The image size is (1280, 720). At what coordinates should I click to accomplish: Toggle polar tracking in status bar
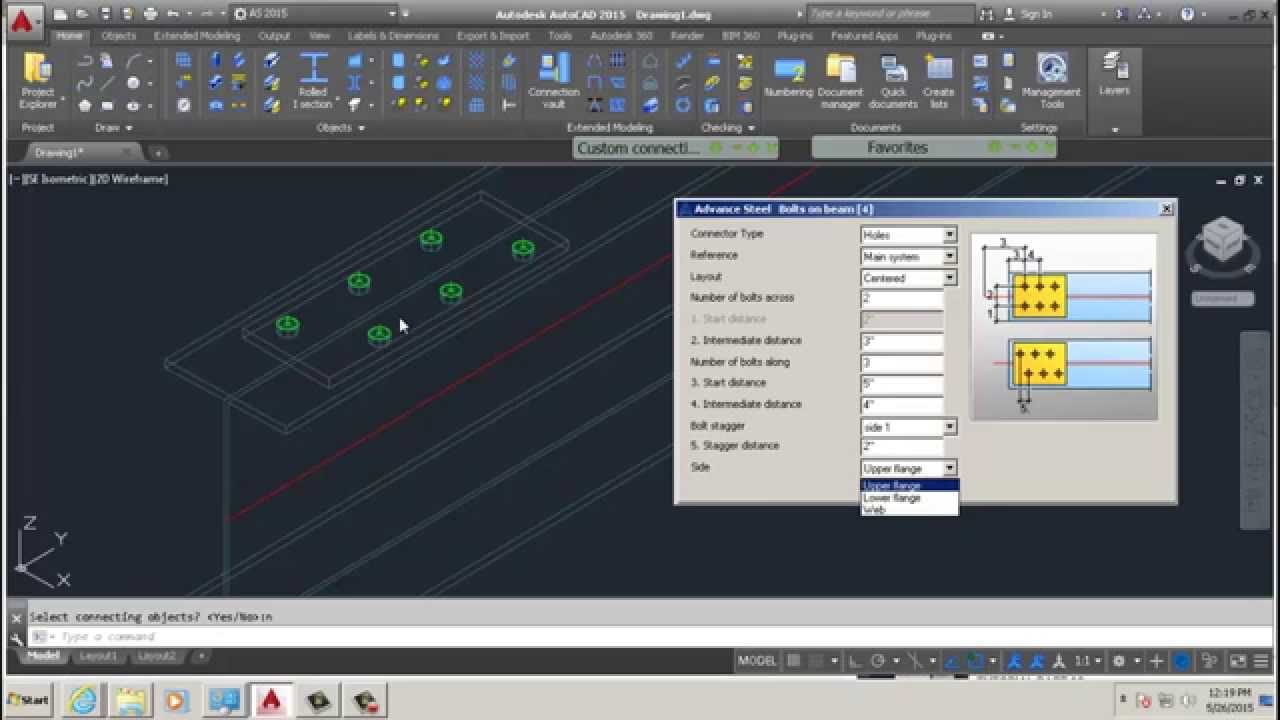click(878, 661)
